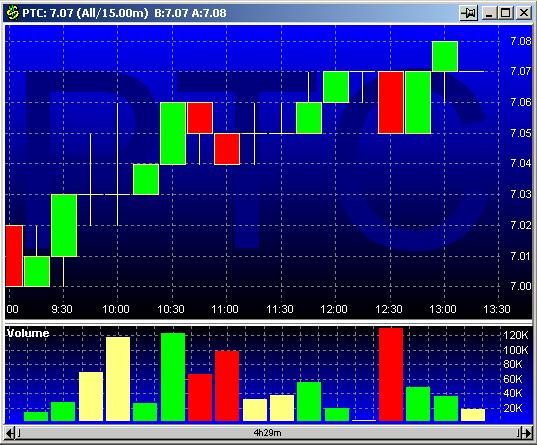The image size is (537, 445).
Task: Close the PTC chart window
Action: click(x=523, y=13)
